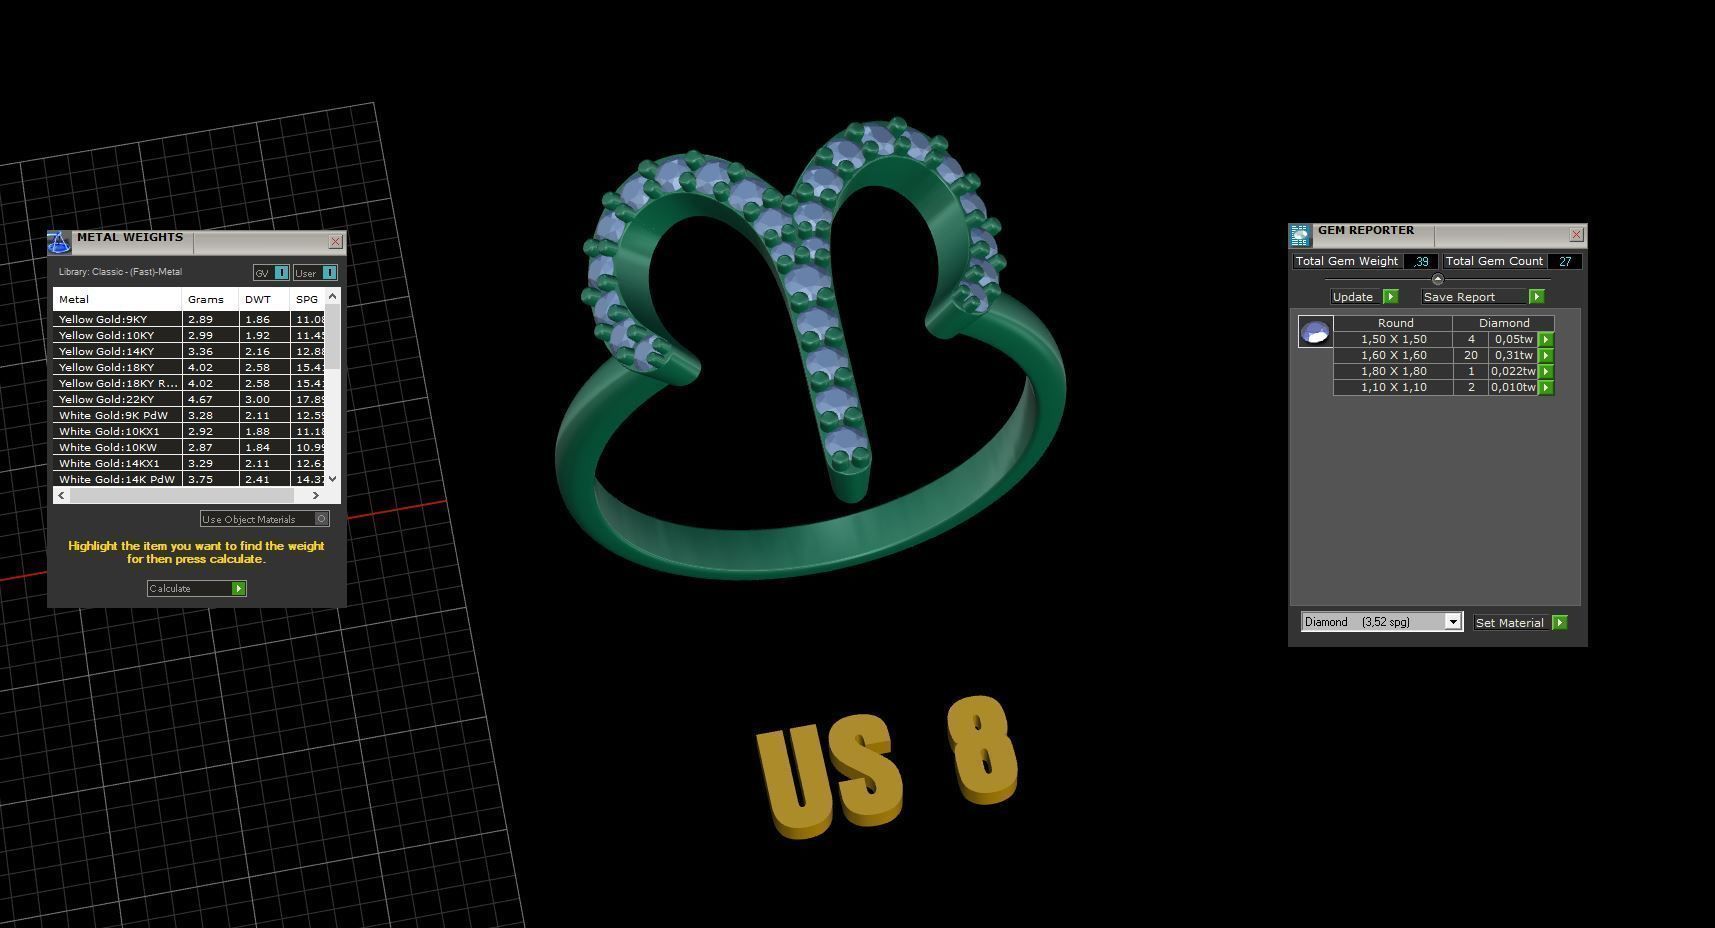Click the Diamond column header in Gem Reporter
This screenshot has height=928, width=1715.
pos(1504,323)
